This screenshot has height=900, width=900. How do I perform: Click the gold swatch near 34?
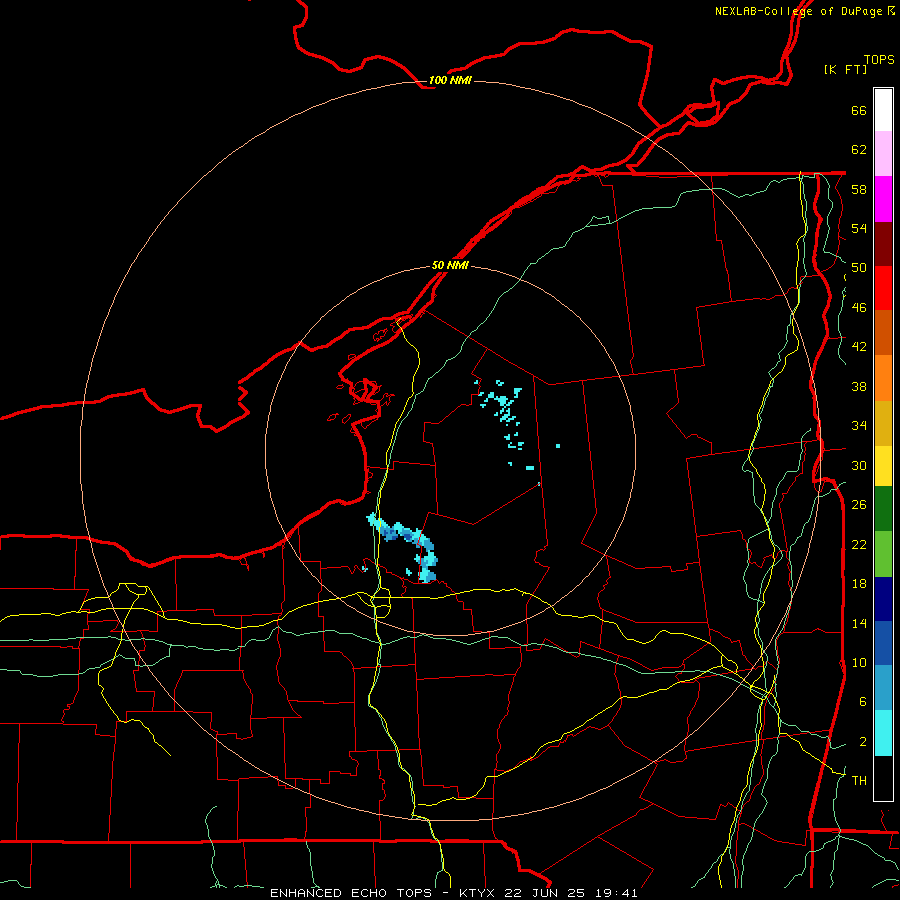[x=883, y=423]
